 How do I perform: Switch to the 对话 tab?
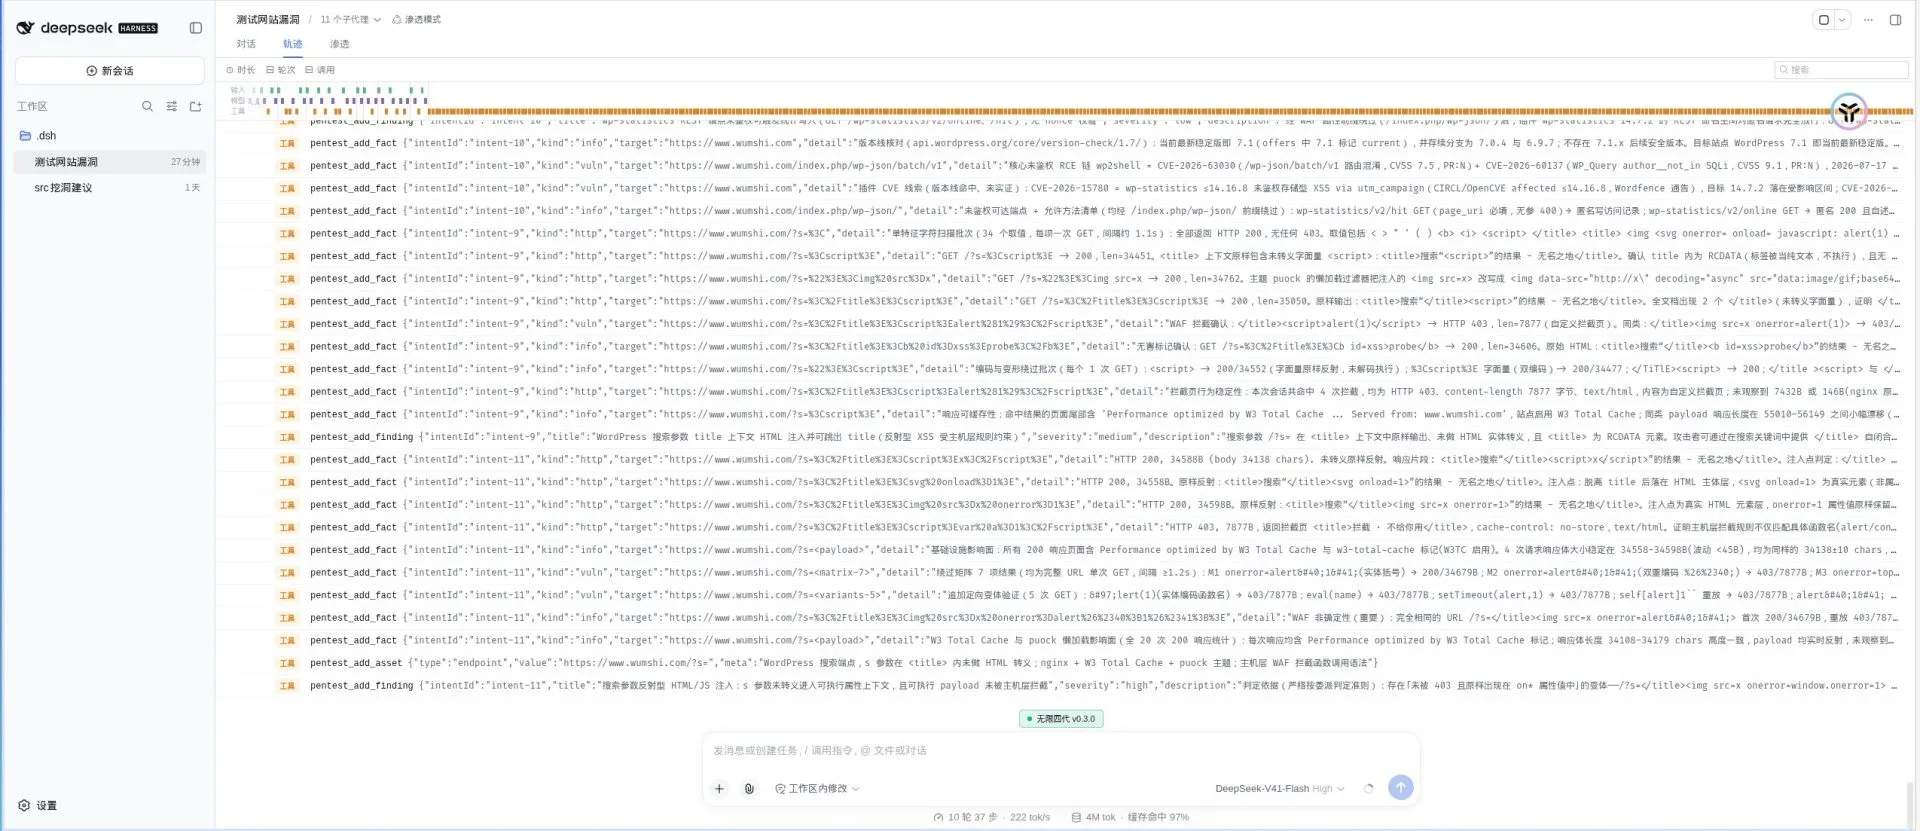pyautogui.click(x=246, y=44)
